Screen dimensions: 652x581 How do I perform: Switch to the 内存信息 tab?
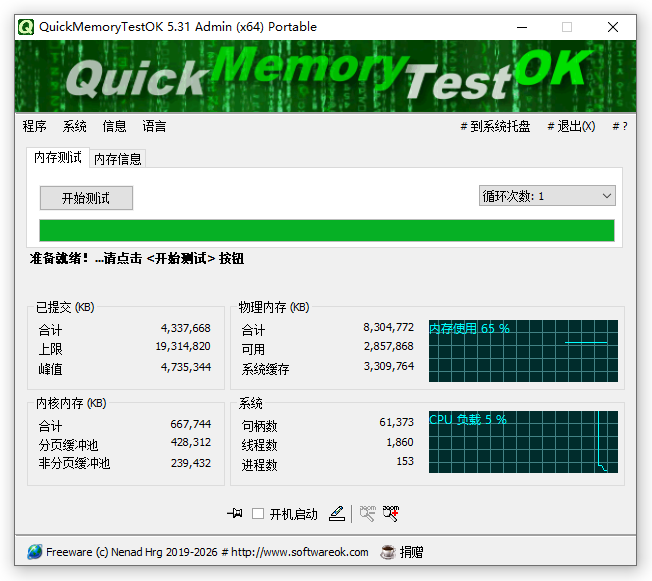(x=118, y=158)
